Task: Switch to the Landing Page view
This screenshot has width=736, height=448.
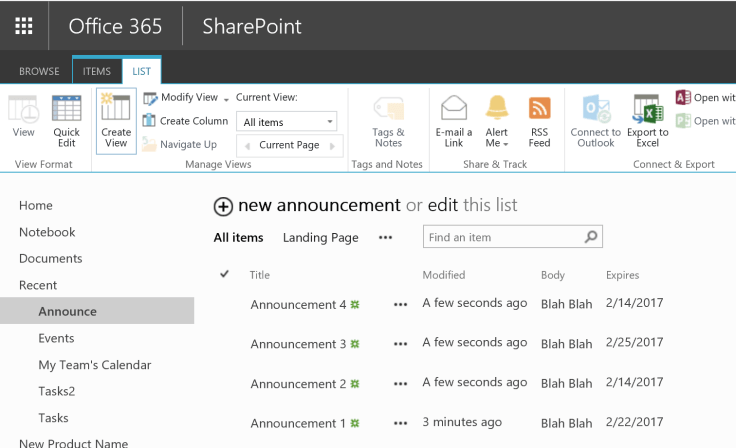Action: tap(321, 238)
